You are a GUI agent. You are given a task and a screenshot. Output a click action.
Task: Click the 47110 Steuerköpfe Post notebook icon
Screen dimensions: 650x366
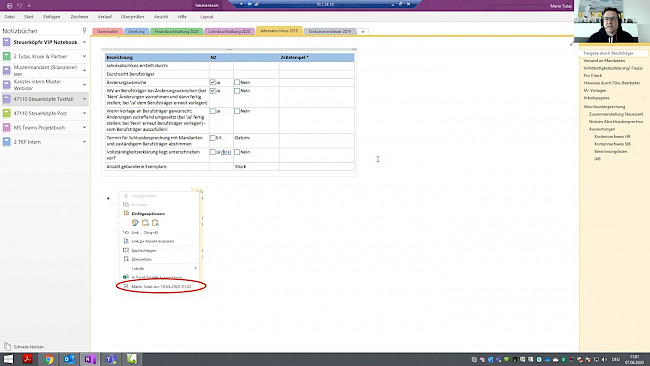tap(6, 113)
